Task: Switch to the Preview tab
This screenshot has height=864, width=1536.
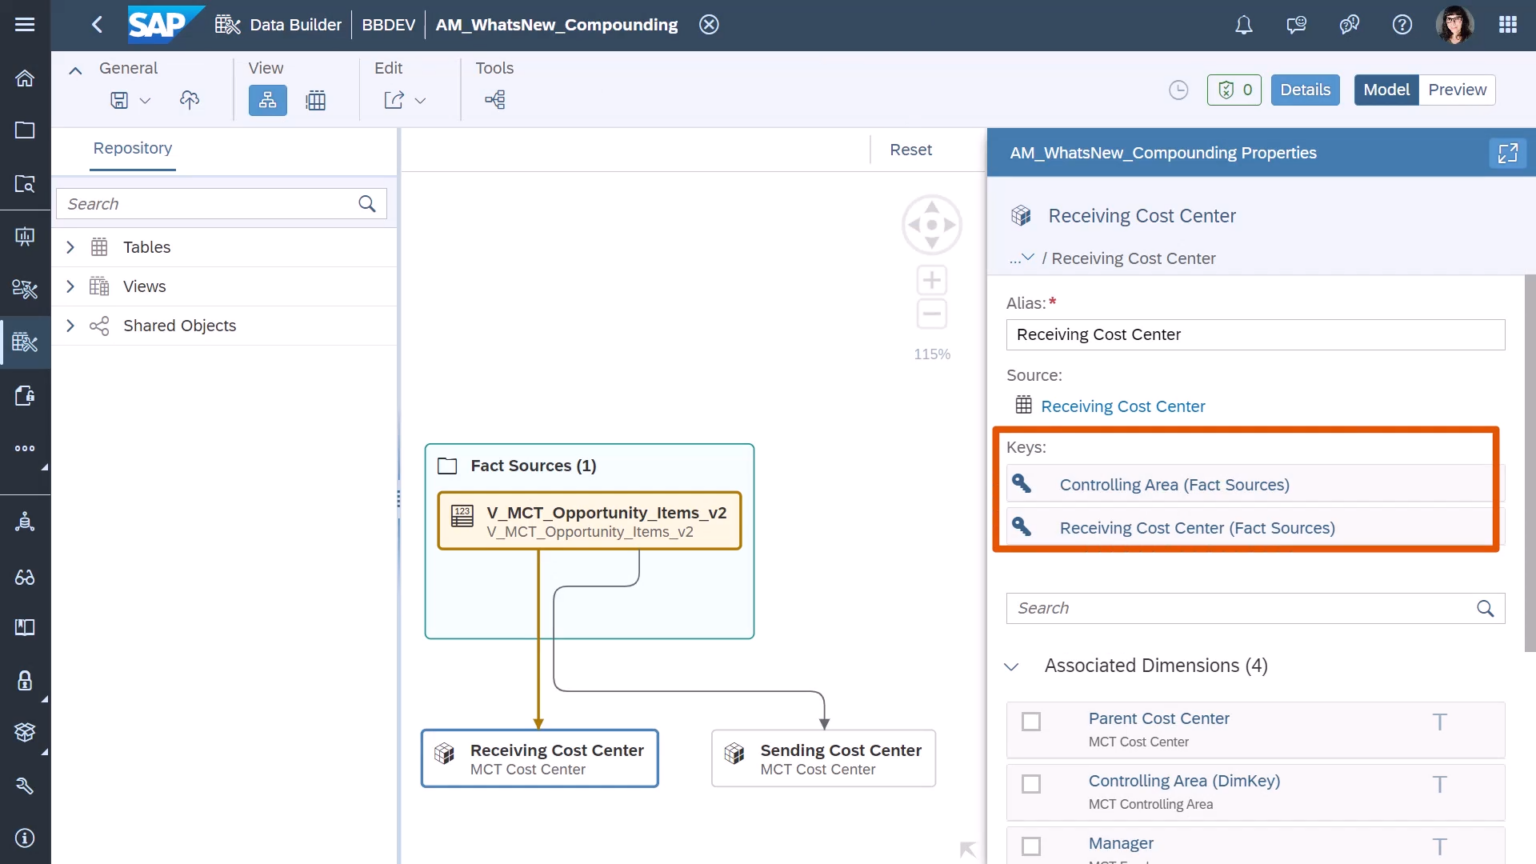Action: (x=1456, y=89)
